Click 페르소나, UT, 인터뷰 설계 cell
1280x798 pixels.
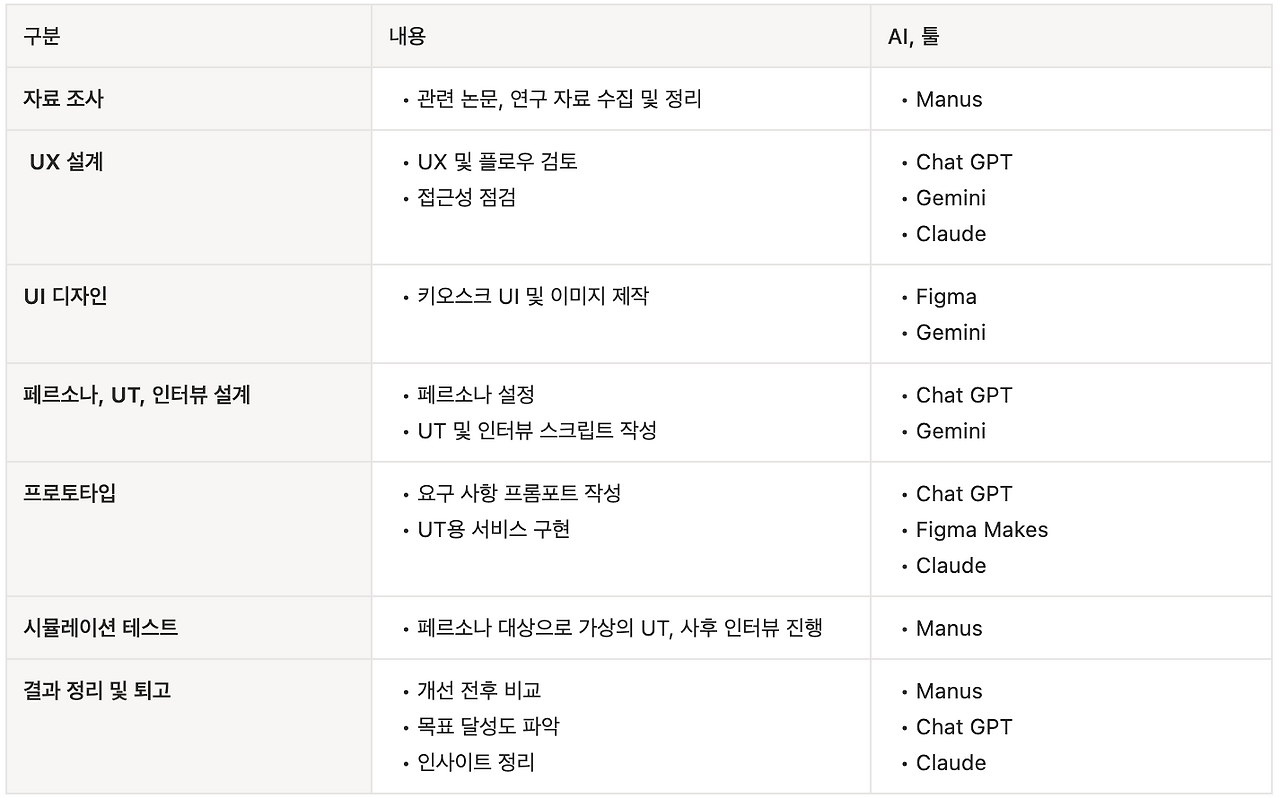click(137, 395)
